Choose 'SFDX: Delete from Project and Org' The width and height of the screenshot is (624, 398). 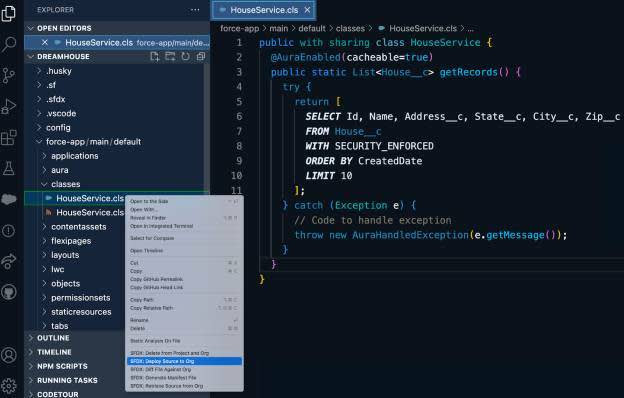click(x=184, y=353)
